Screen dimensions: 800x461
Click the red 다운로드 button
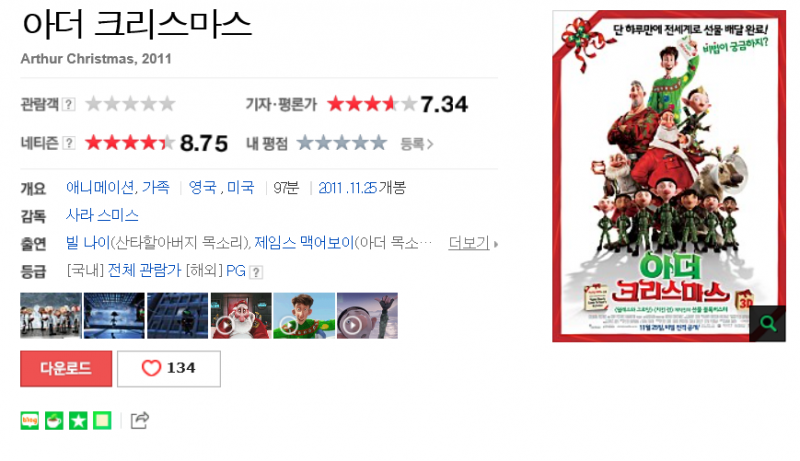tap(66, 368)
